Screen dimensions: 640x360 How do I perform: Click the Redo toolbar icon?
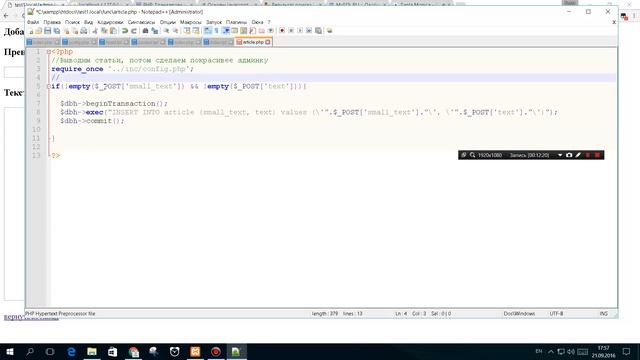pyautogui.click(x=133, y=31)
